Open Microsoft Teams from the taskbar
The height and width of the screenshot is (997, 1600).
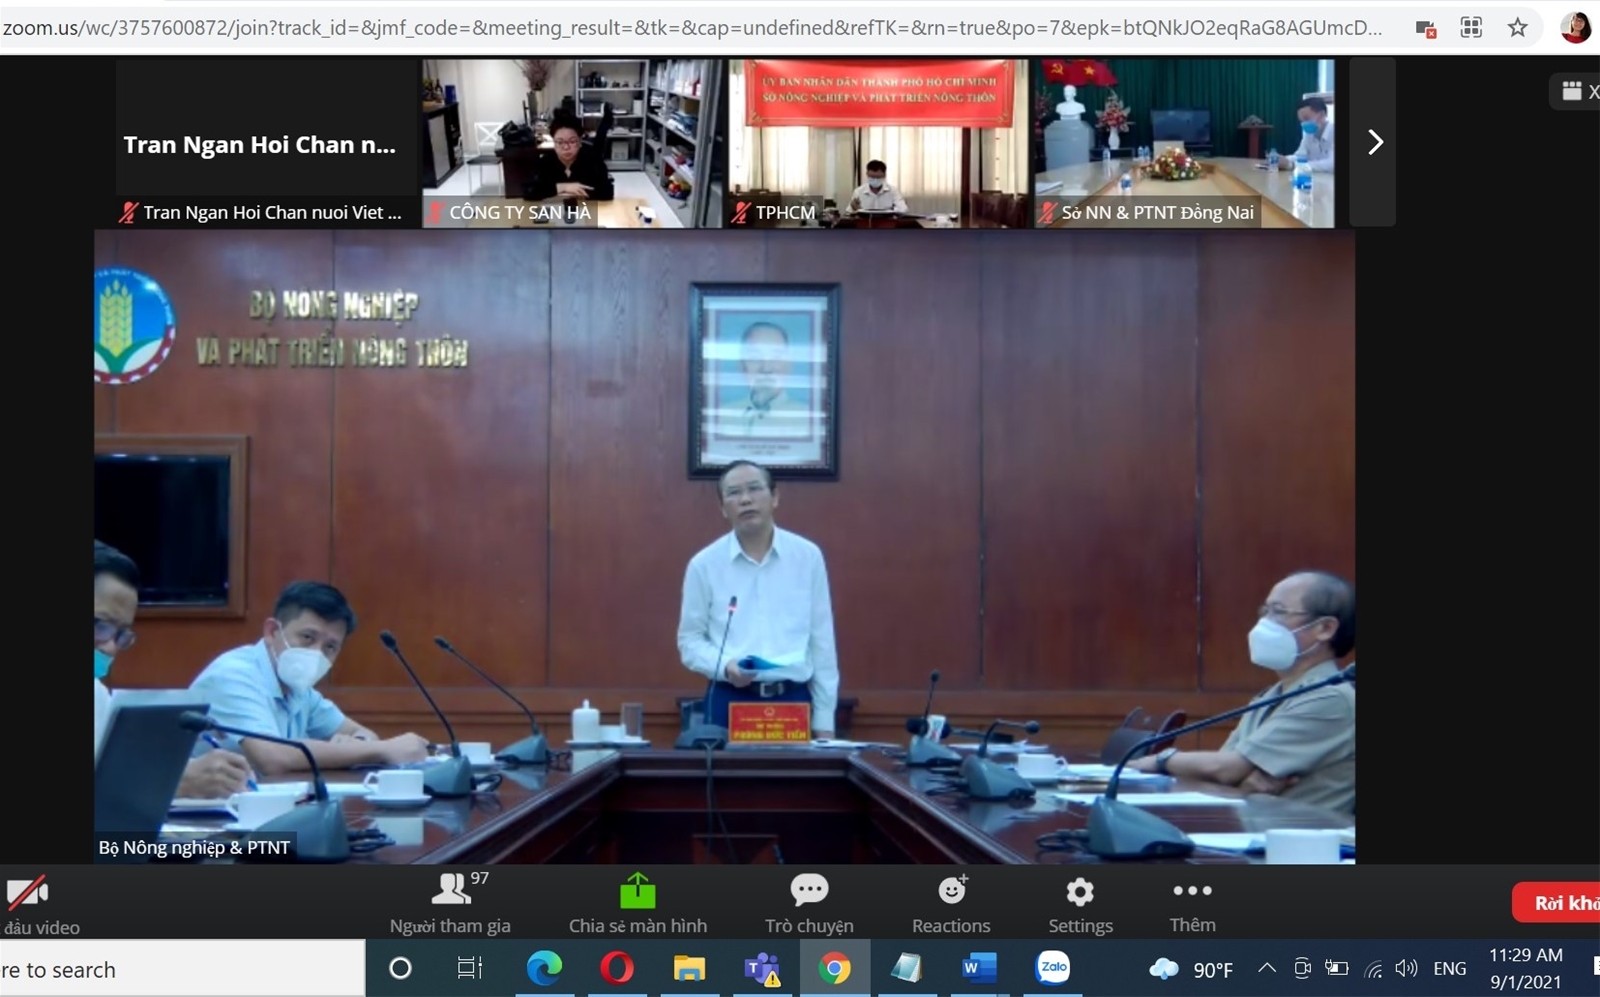762,968
